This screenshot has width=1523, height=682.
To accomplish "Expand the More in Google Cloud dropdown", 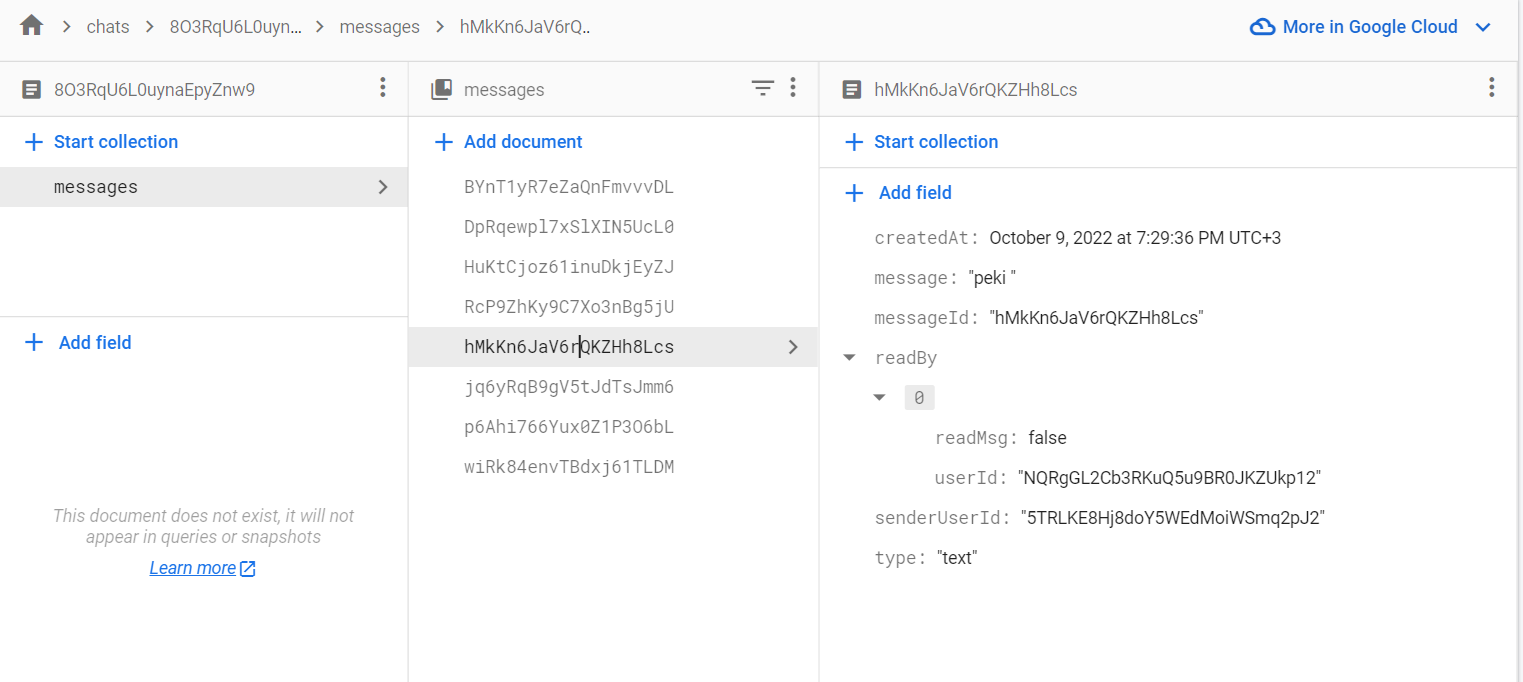I will click(x=1484, y=27).
